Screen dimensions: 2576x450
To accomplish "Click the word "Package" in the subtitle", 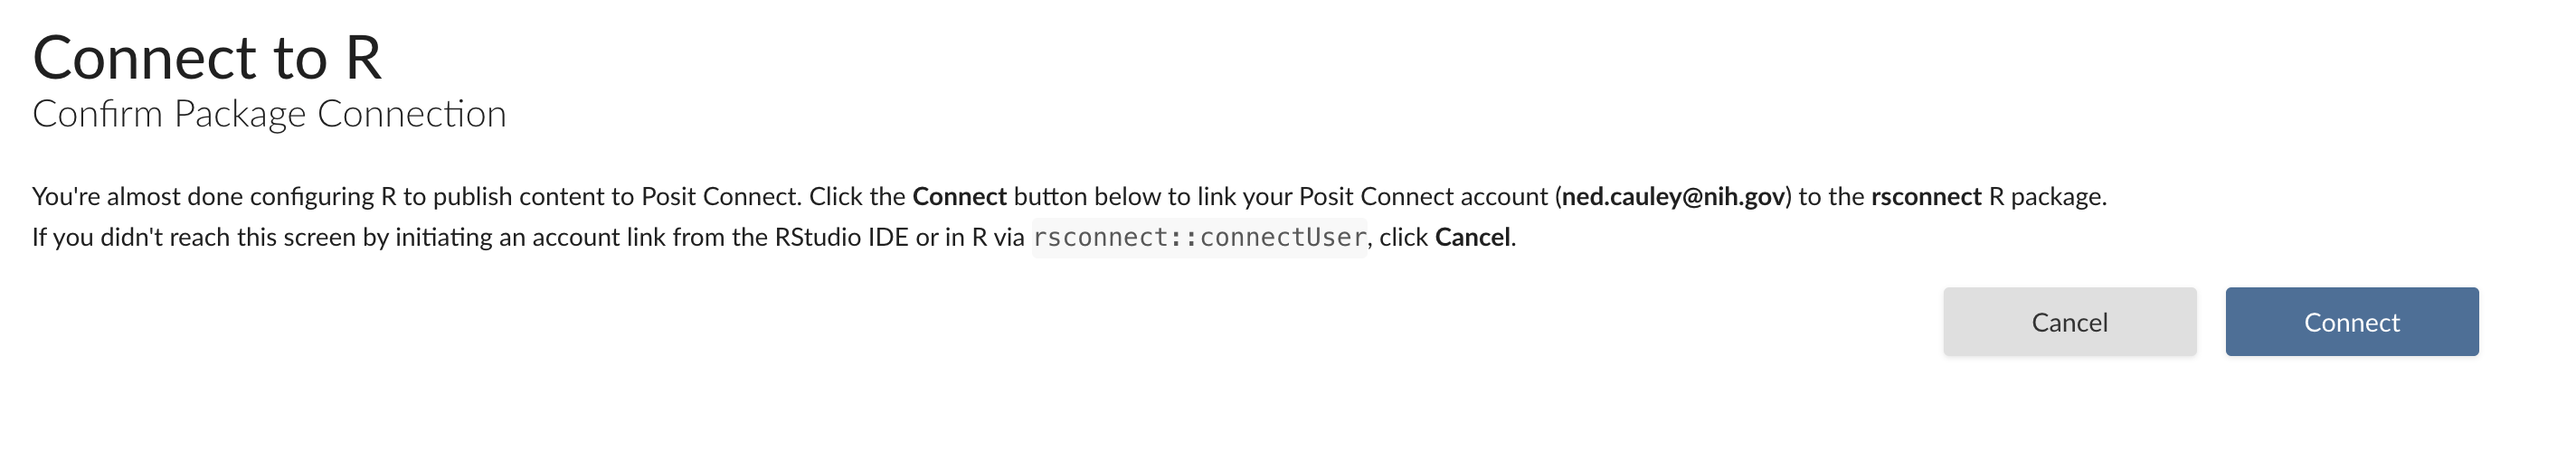I will click(240, 114).
